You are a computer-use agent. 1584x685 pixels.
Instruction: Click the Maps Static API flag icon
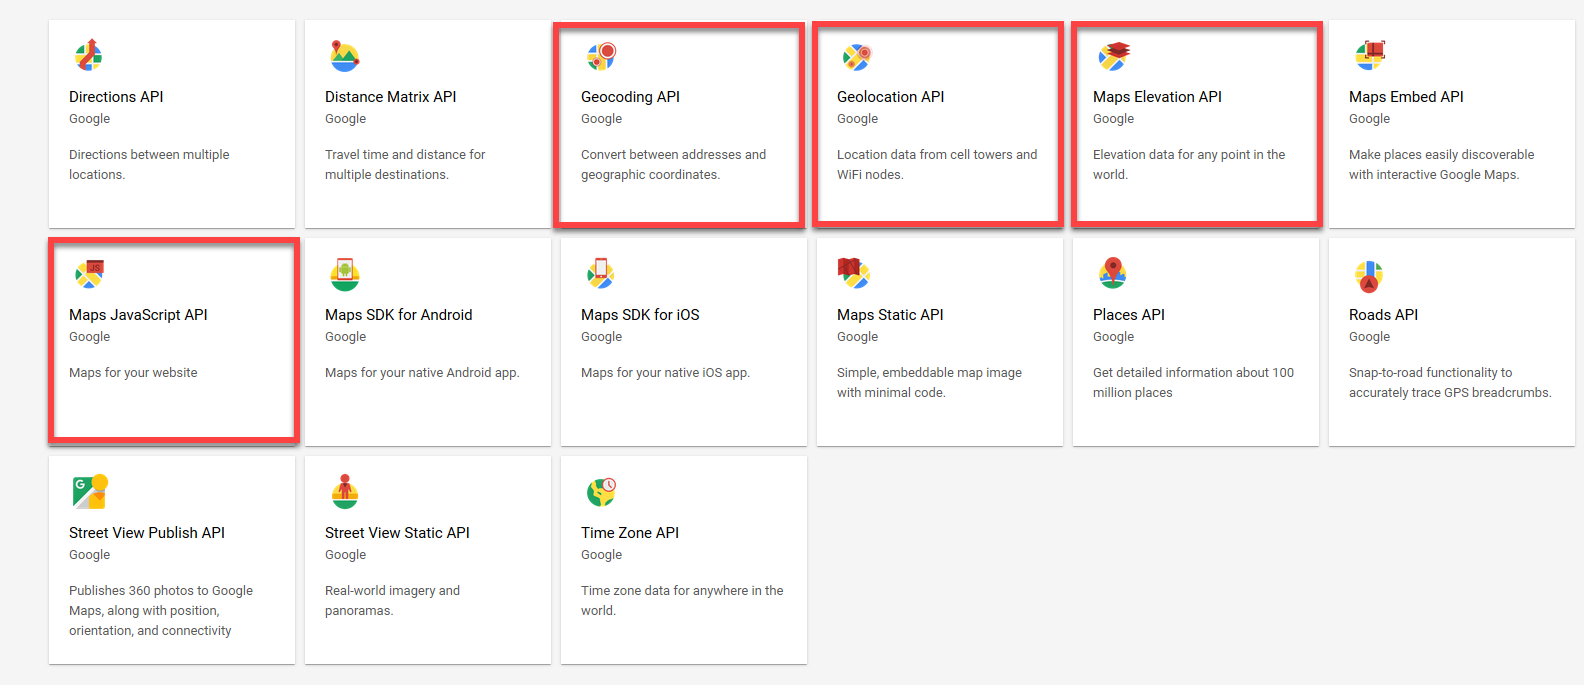coord(854,272)
